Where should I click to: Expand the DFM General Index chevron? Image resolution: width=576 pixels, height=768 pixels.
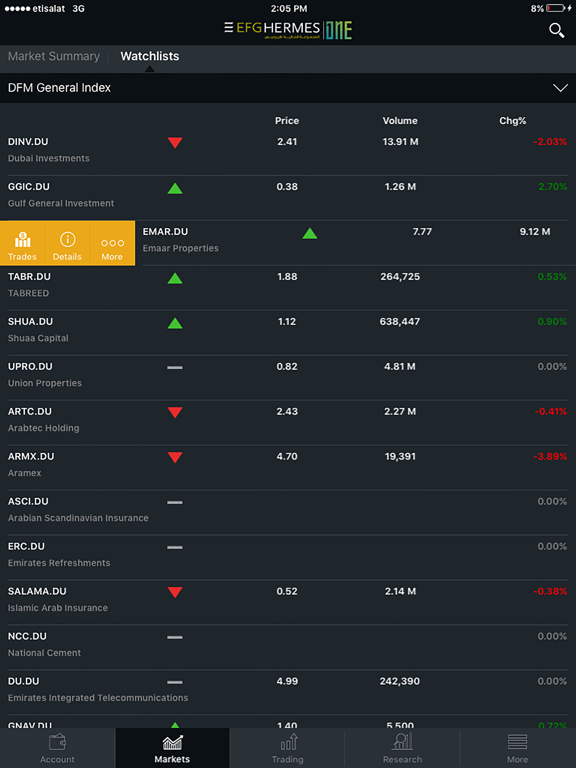pos(560,88)
